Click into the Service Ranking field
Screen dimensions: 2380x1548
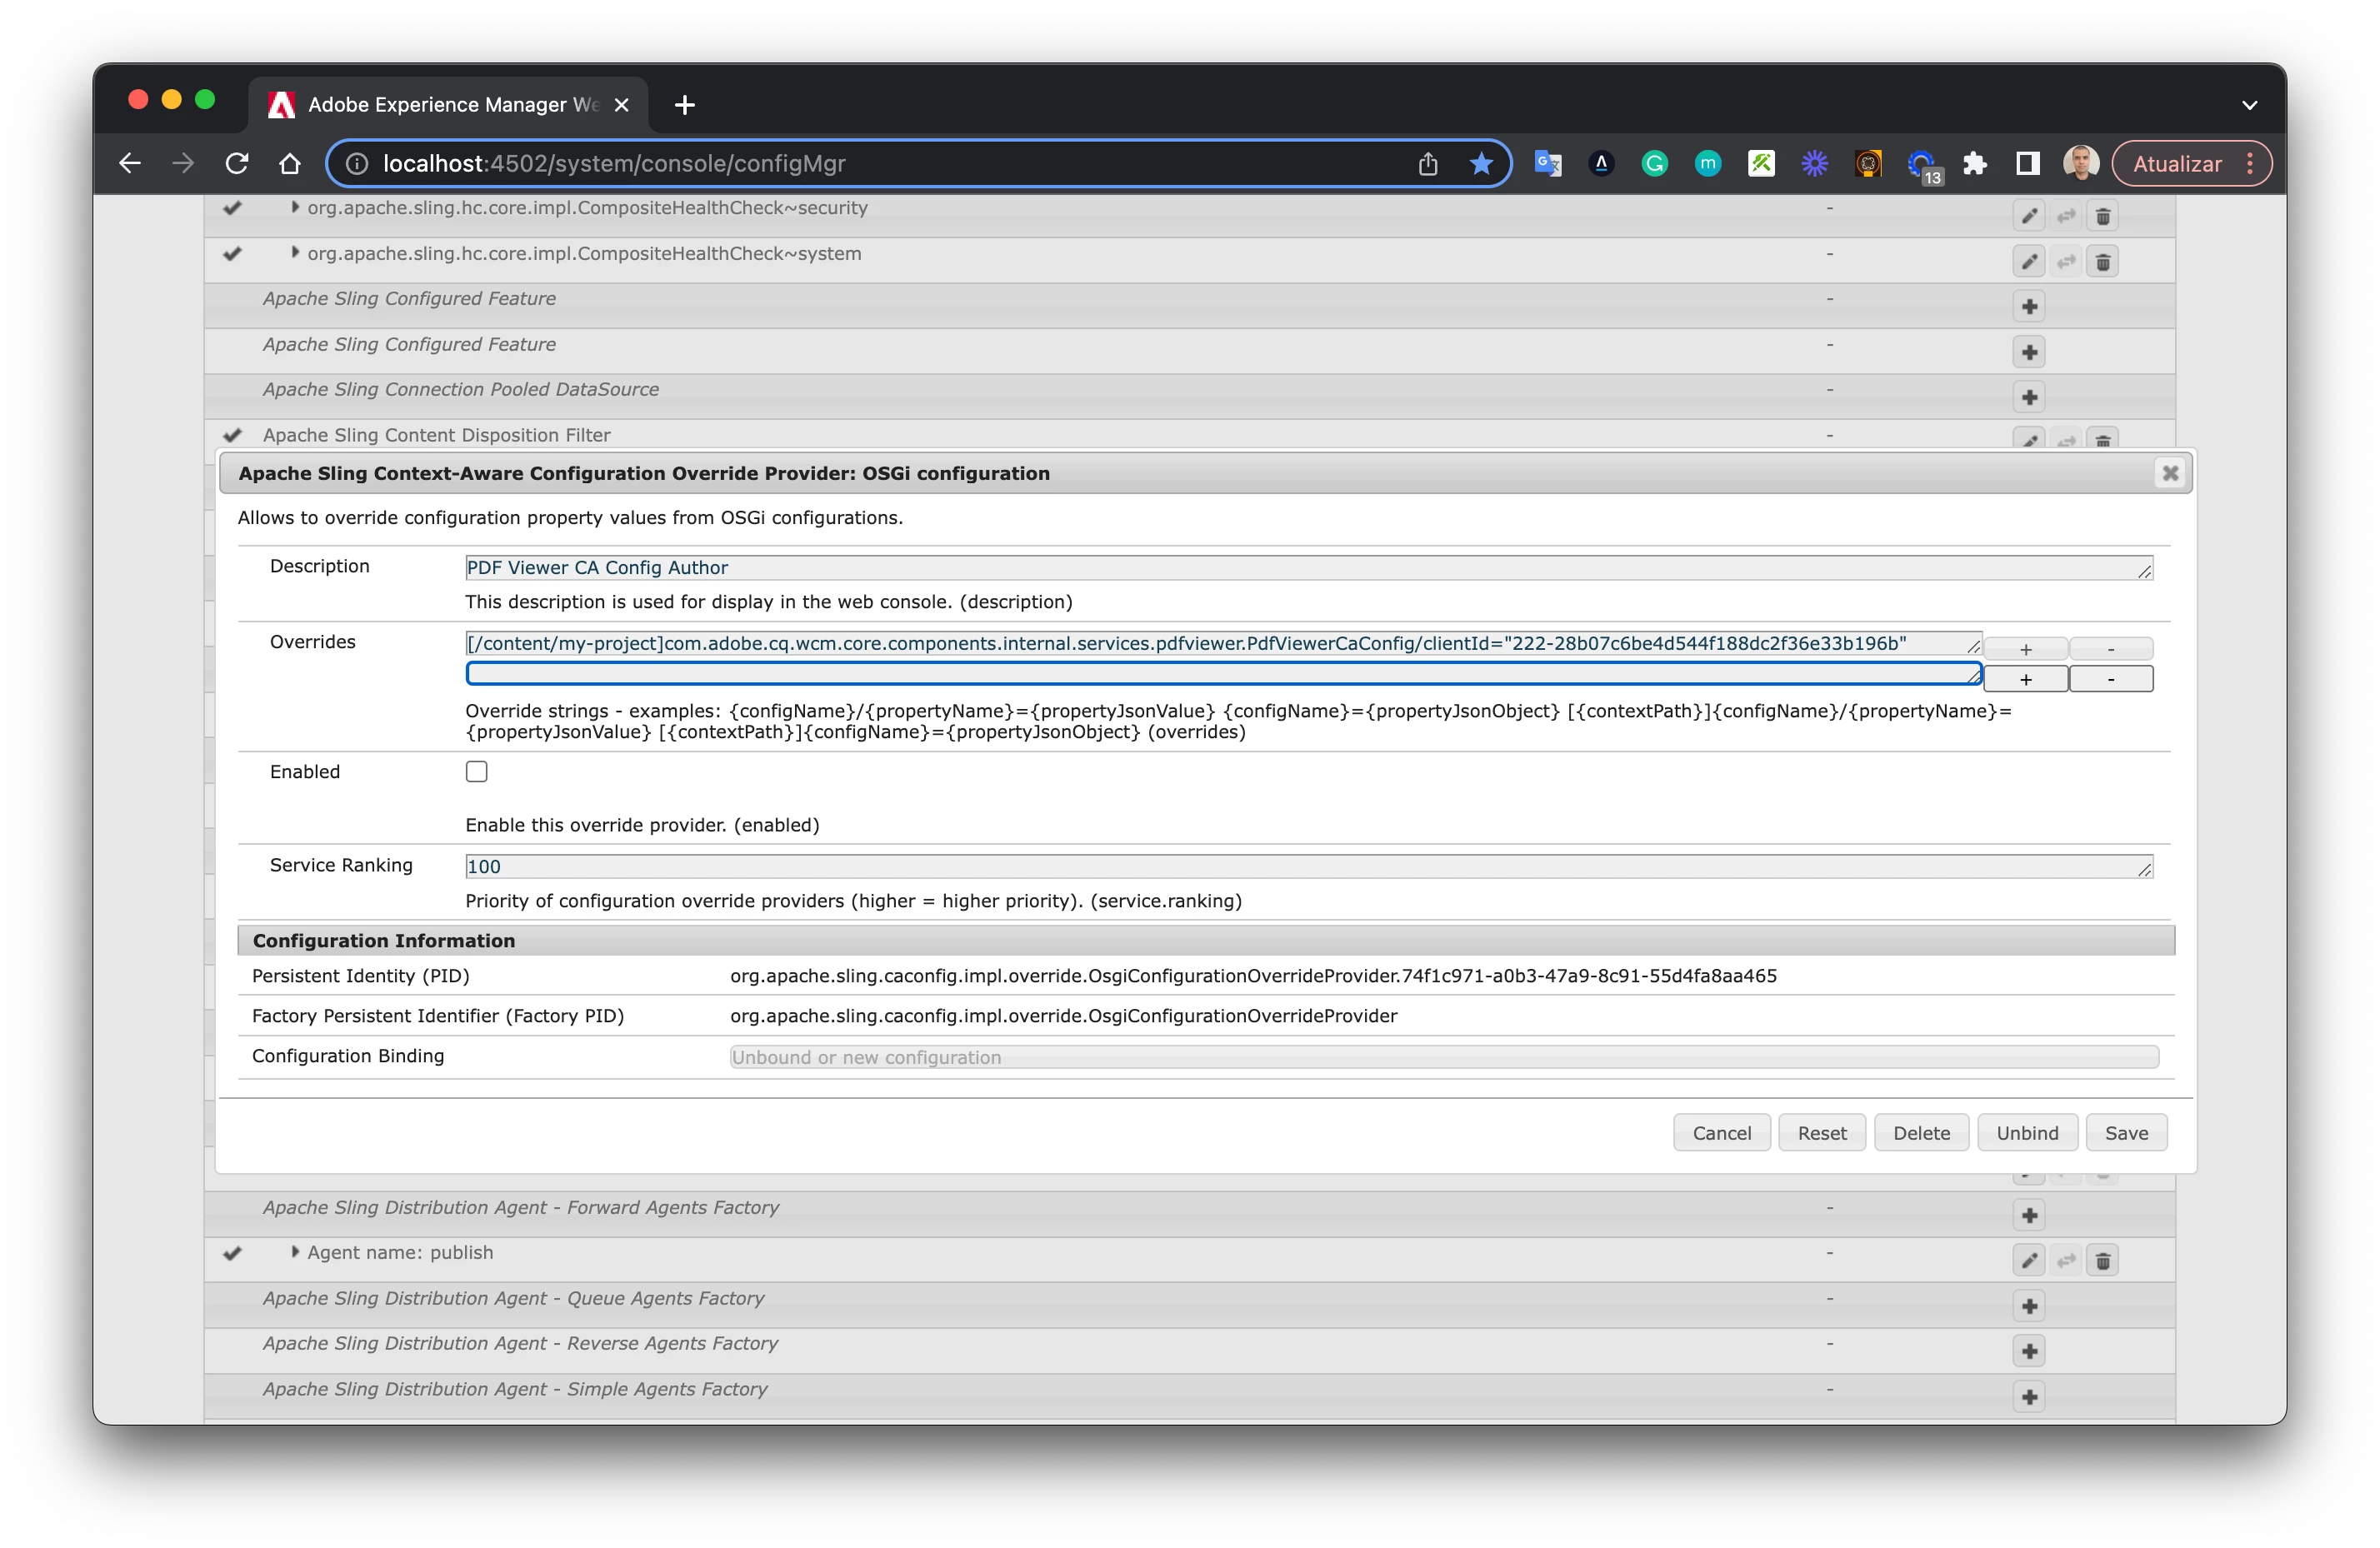(1300, 867)
